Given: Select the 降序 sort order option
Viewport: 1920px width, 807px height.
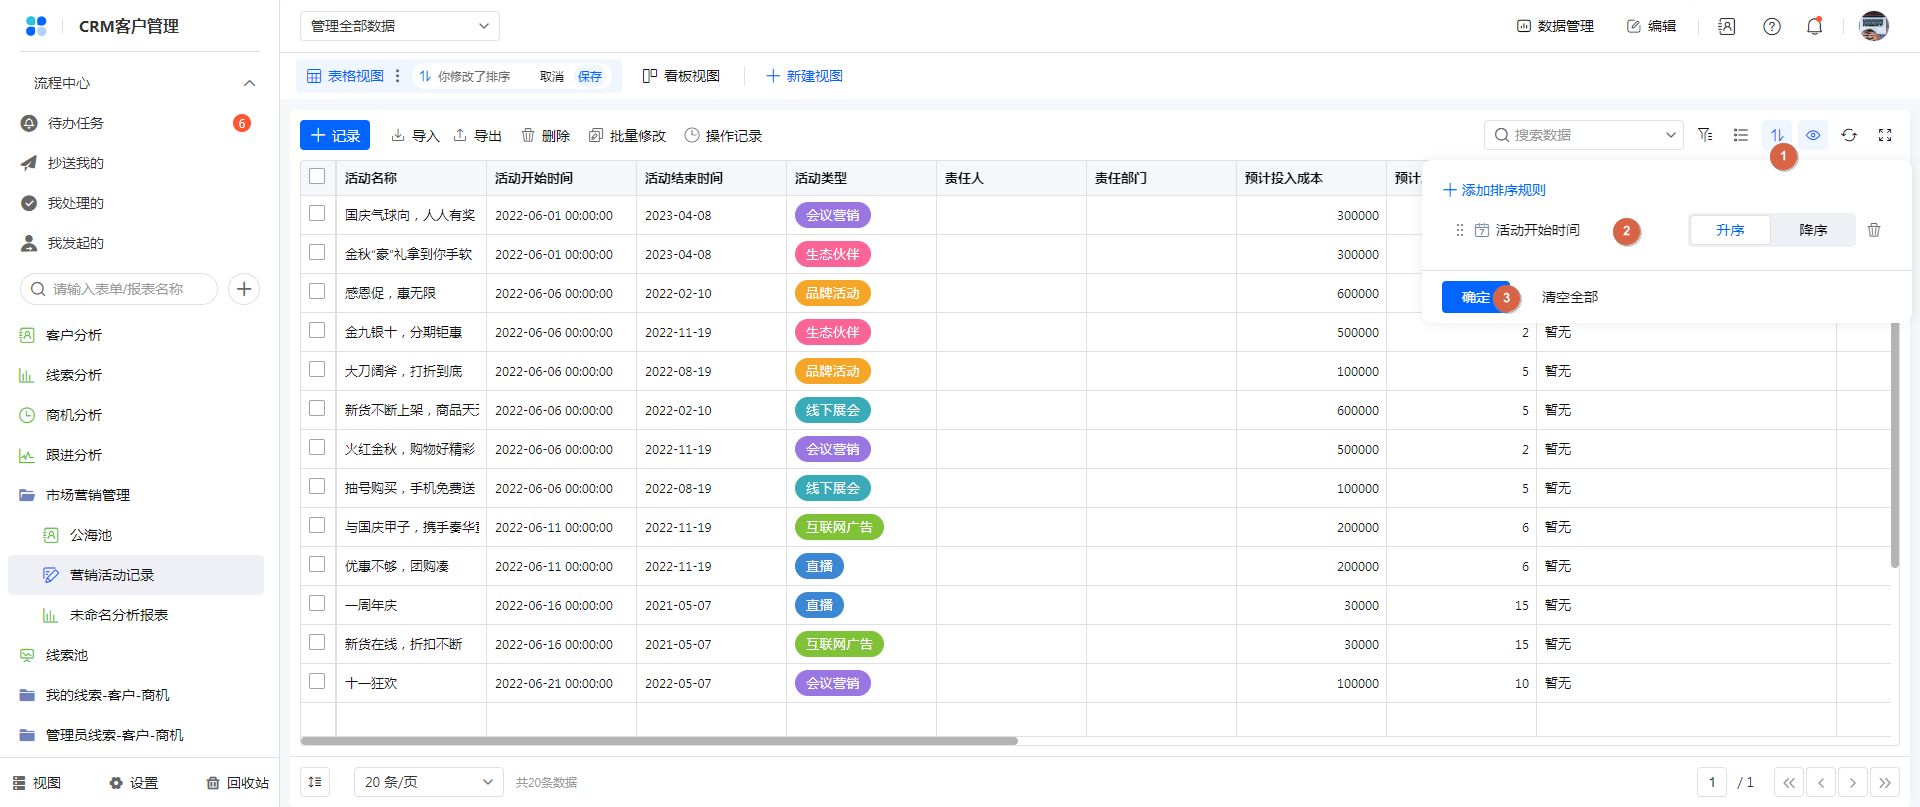Looking at the screenshot, I should coord(1812,230).
